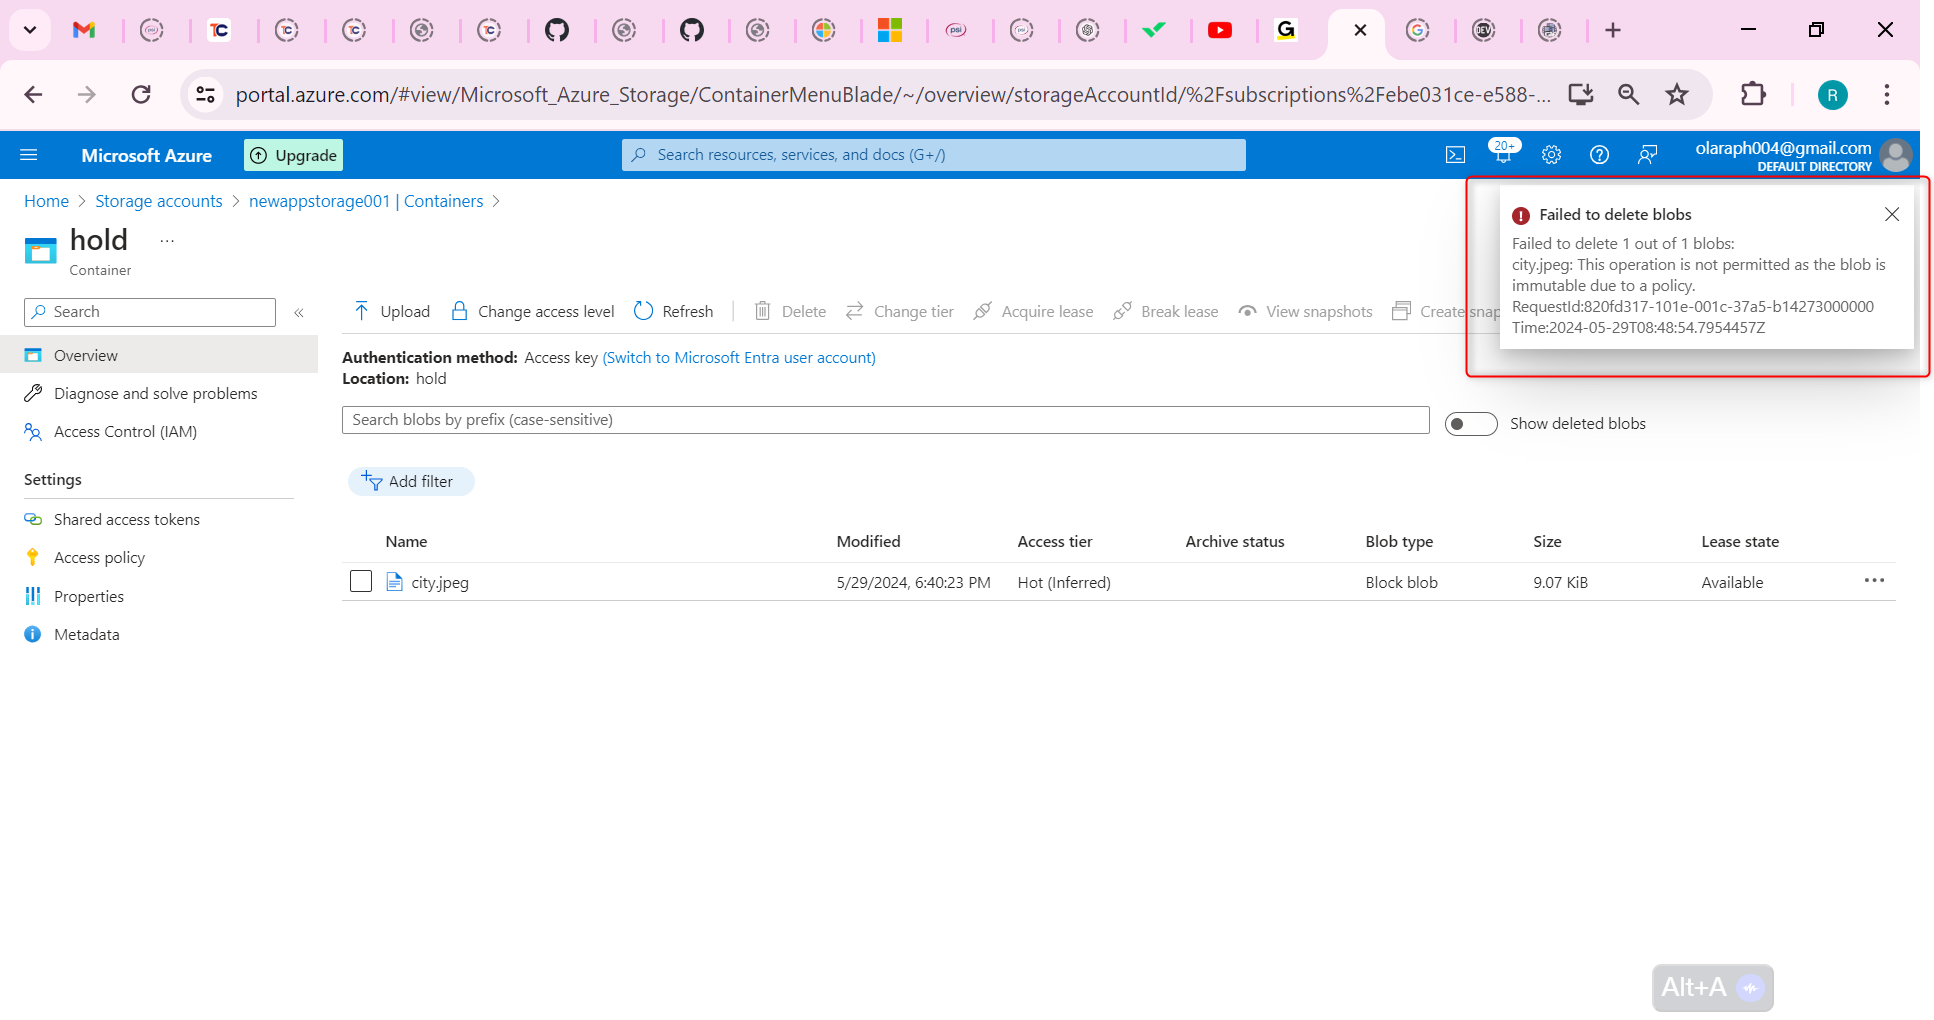Click the Upload toolbar button
Screen dimensions: 1934x1020
[x=391, y=311]
